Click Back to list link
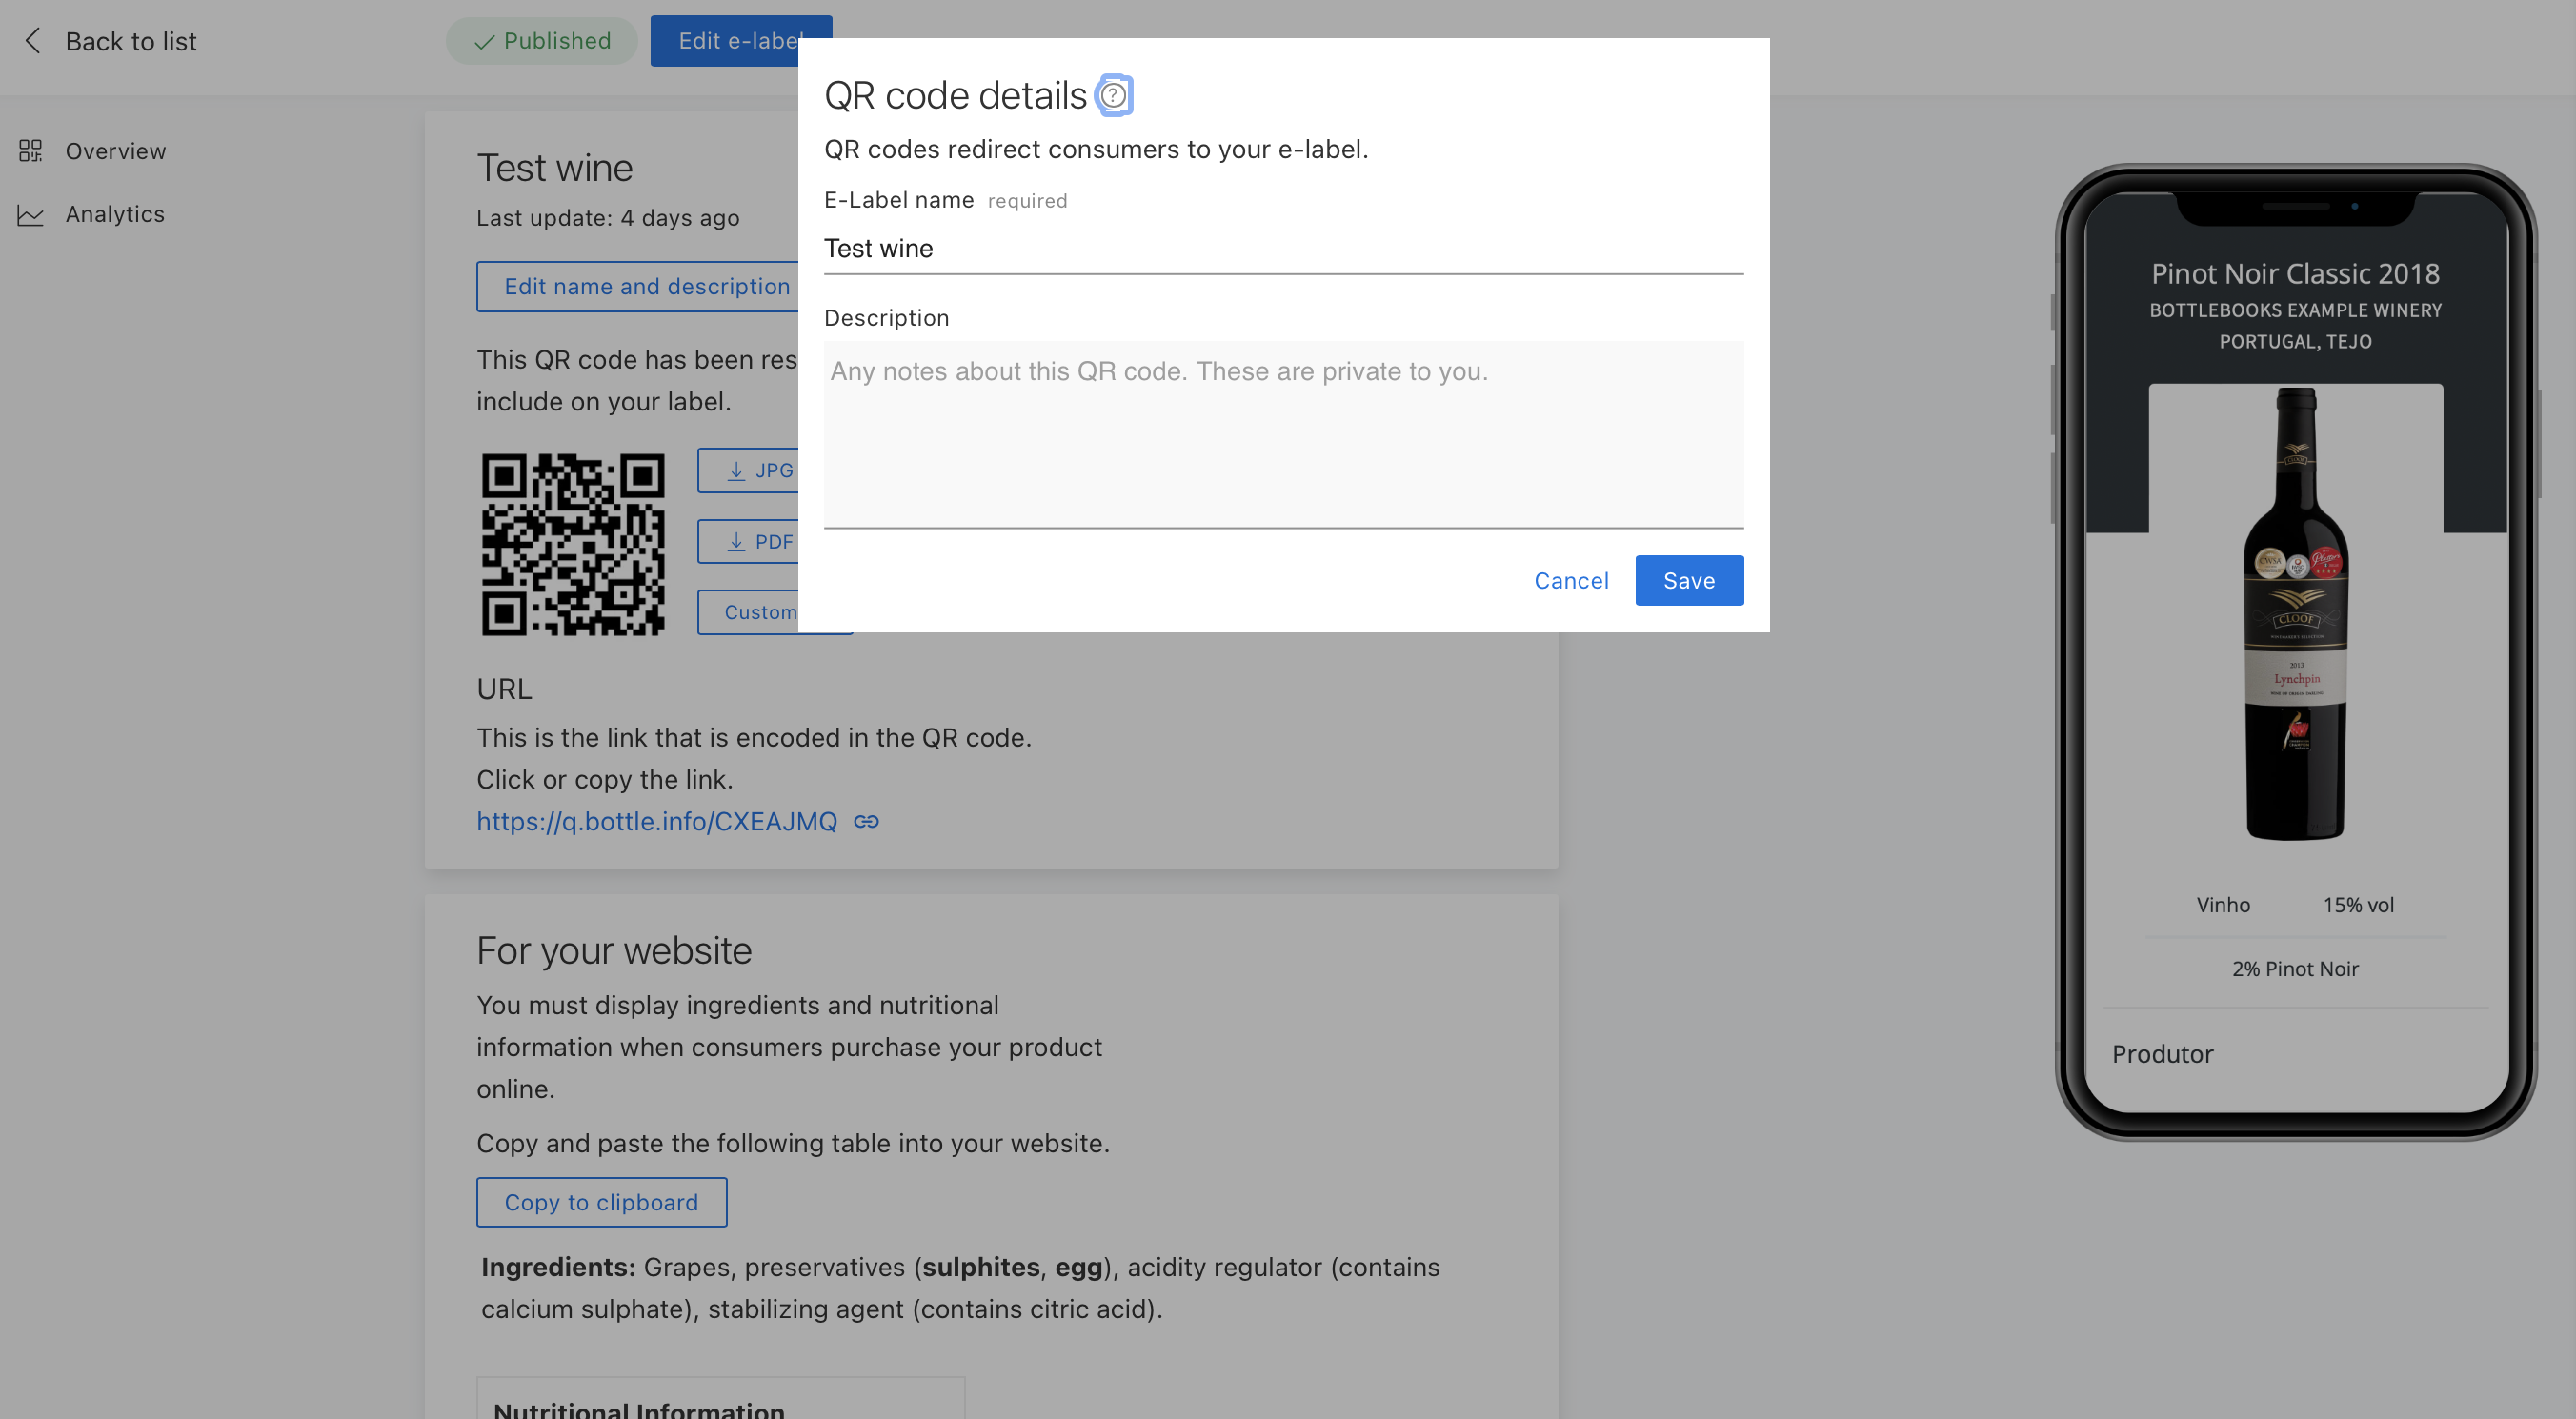 (130, 41)
